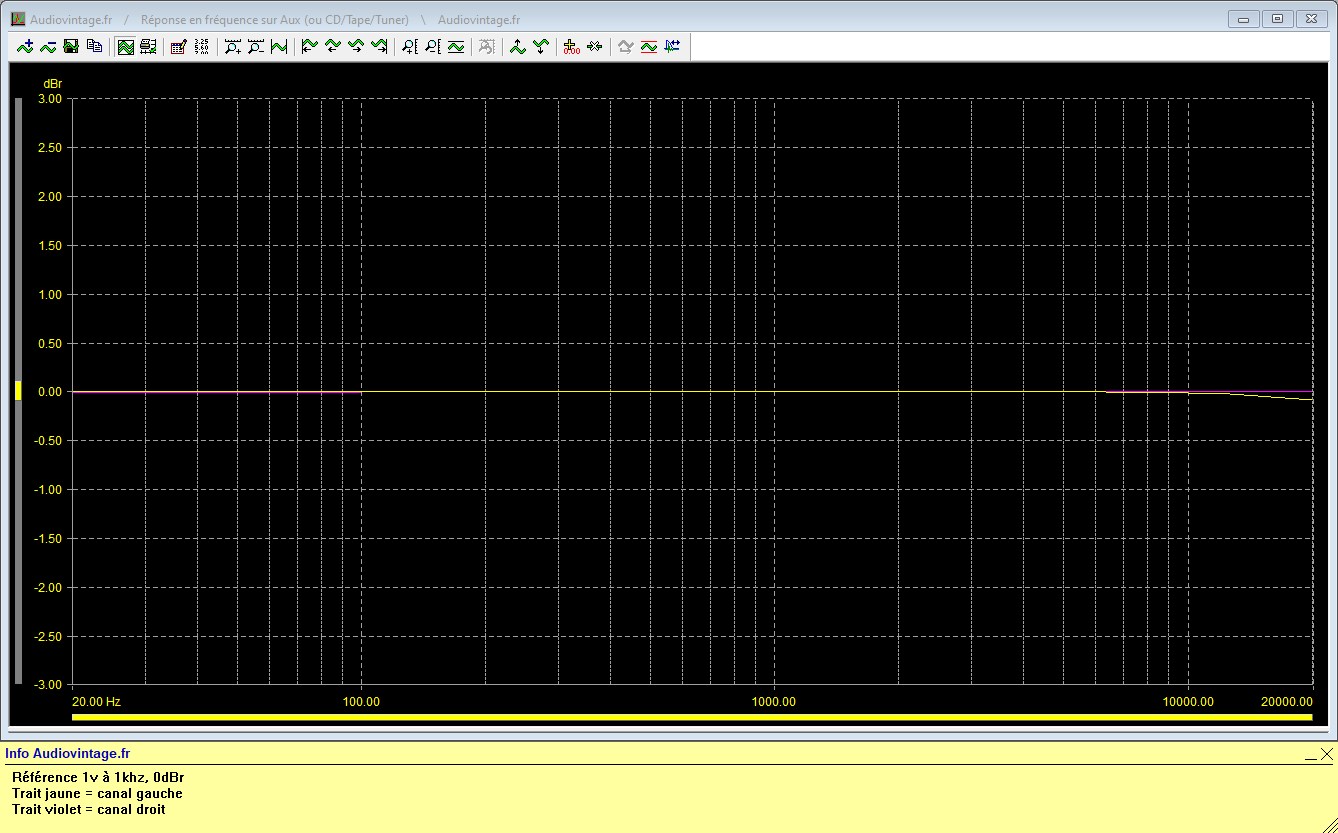This screenshot has height=833, width=1338.
Task: Click the 1.50 value on Y axis
Action: [x=49, y=246]
